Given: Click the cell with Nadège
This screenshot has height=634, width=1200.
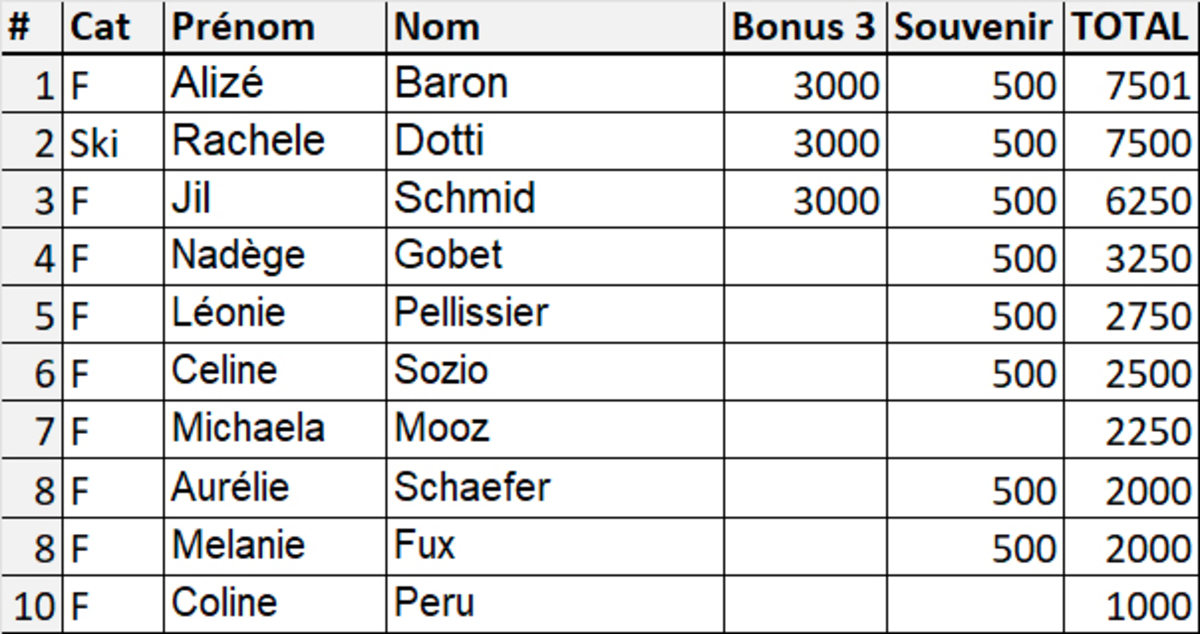Looking at the screenshot, I should point(275,256).
